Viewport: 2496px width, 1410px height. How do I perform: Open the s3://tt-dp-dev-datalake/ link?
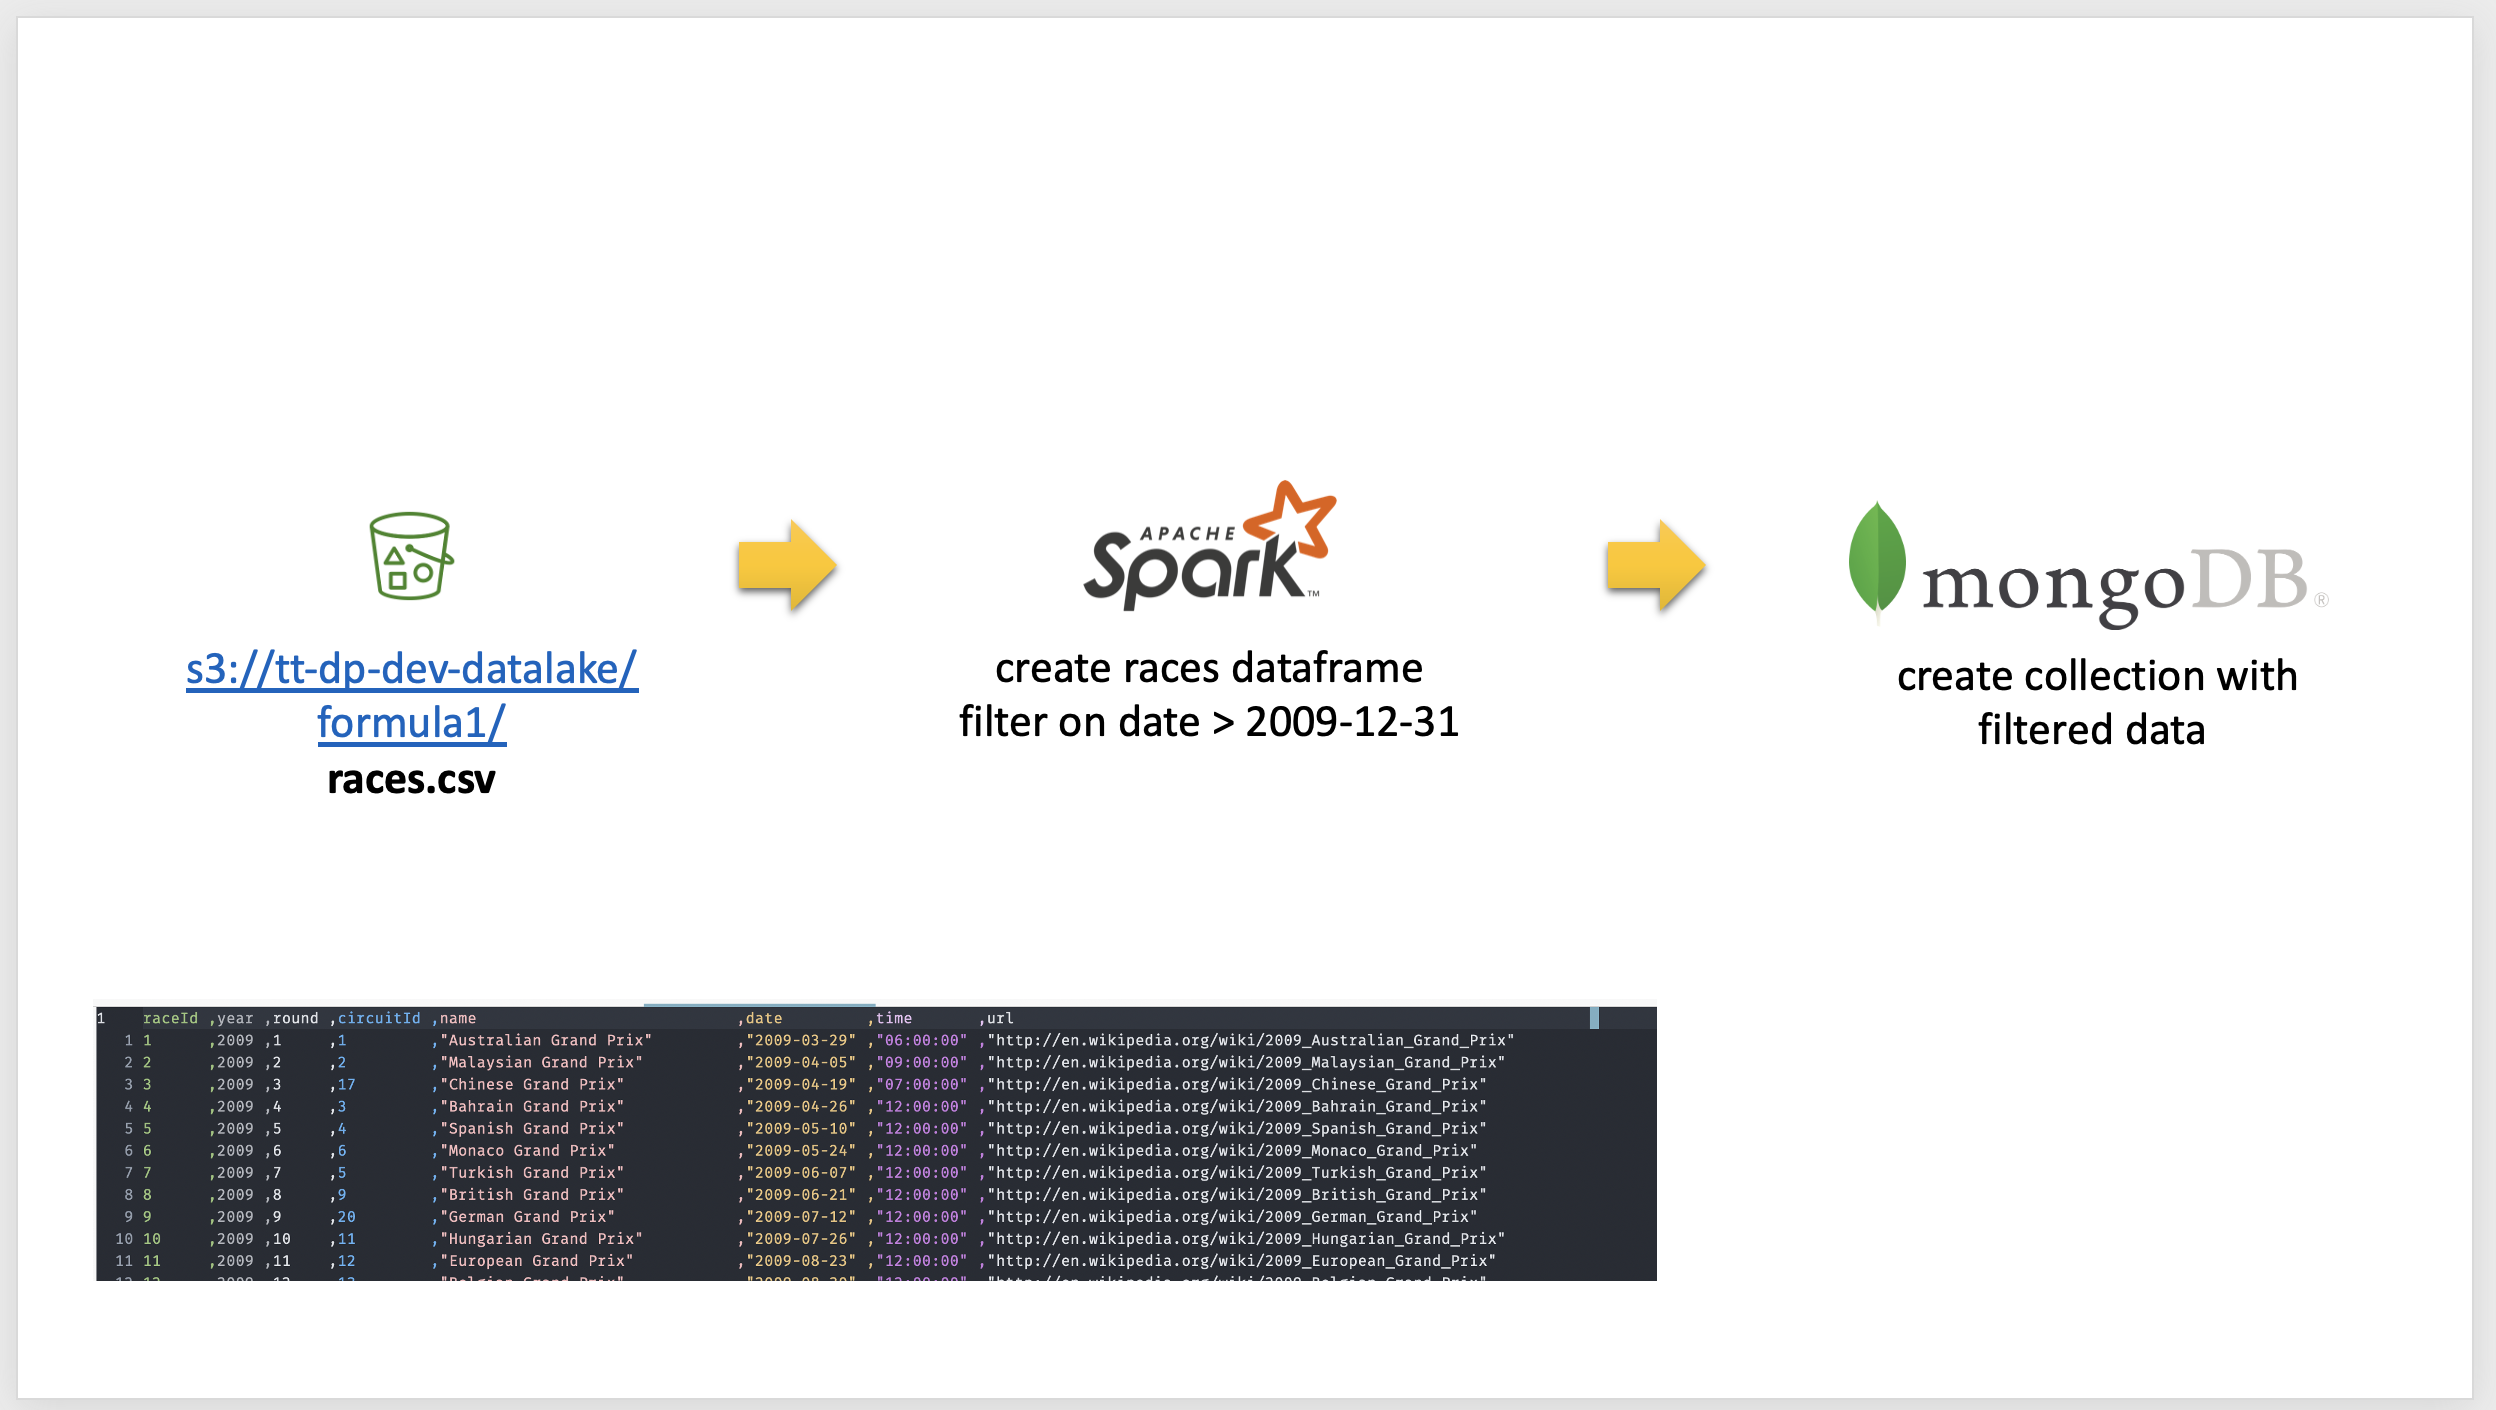coord(411,669)
